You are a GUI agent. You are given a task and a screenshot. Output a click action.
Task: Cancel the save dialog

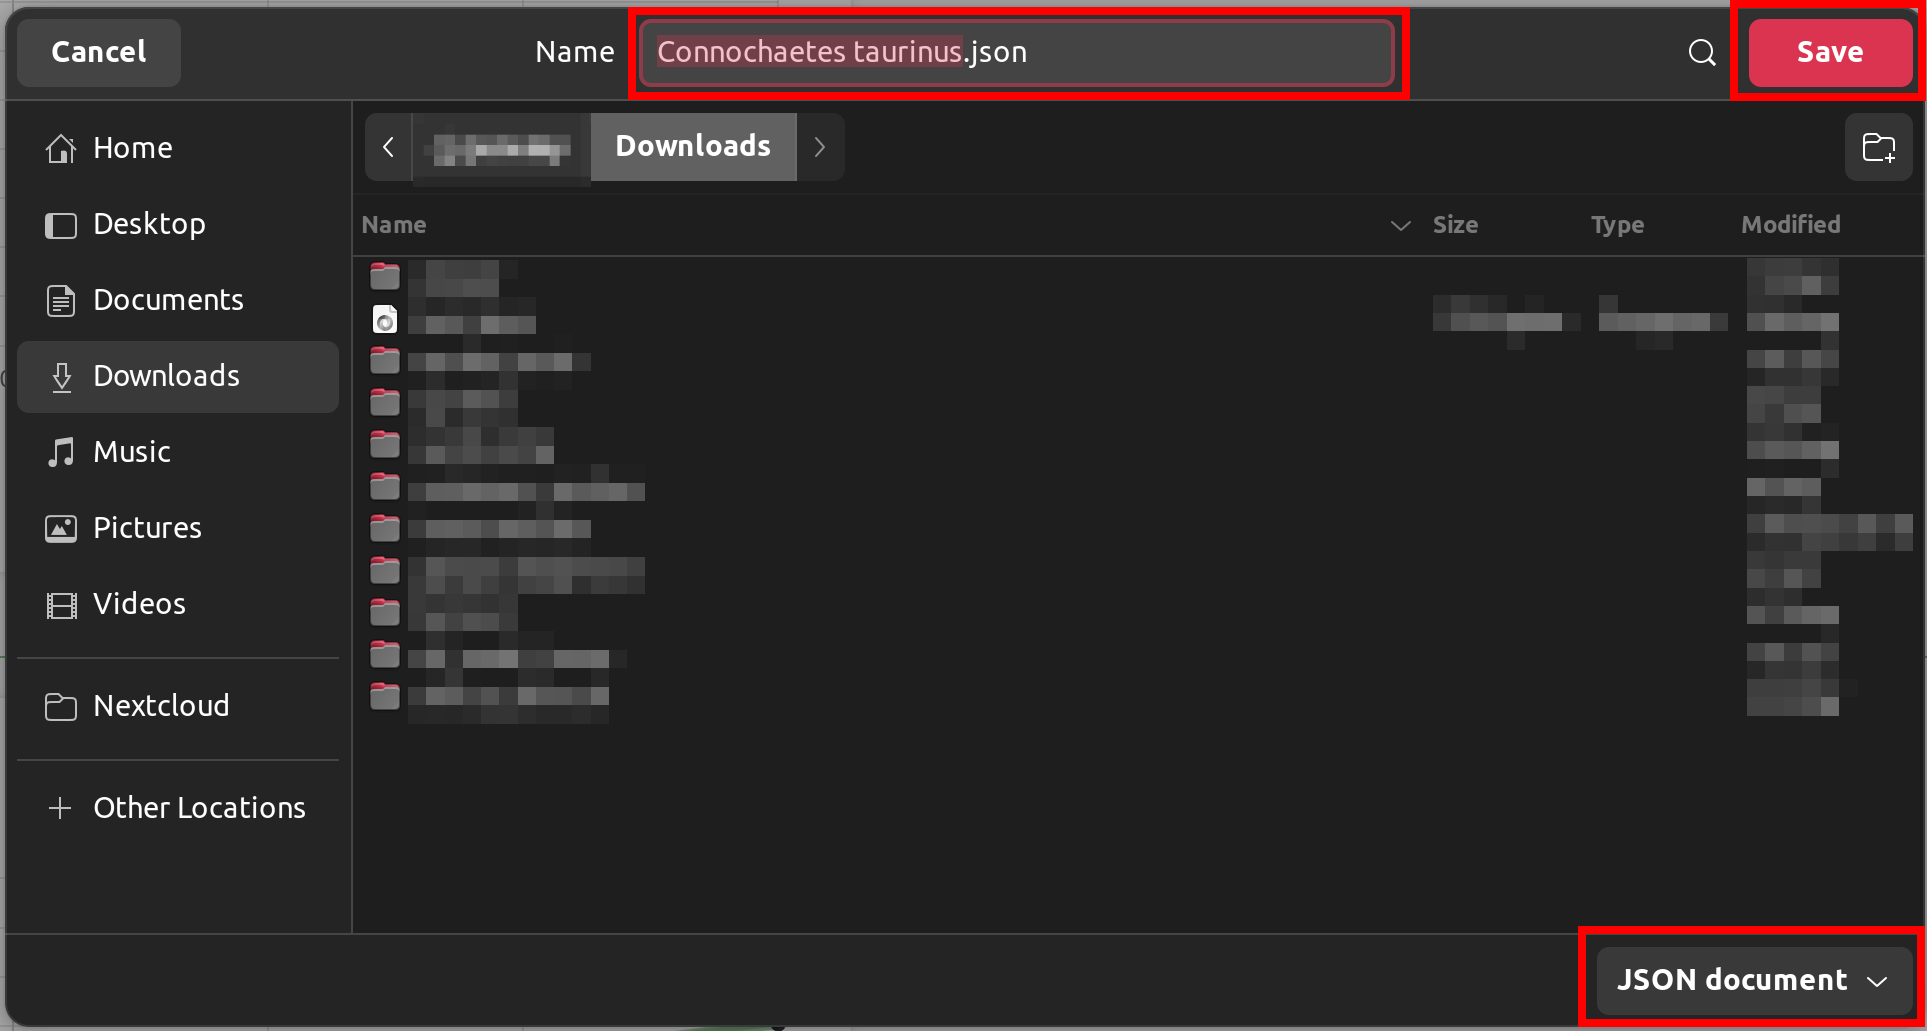pyautogui.click(x=98, y=52)
